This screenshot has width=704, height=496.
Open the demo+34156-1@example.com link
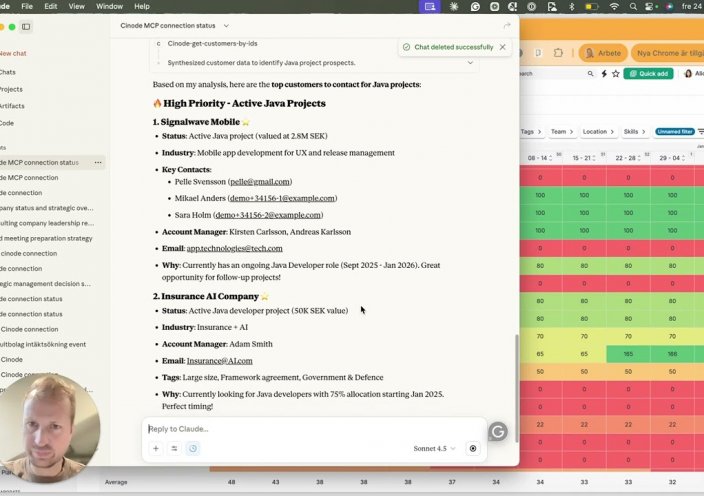(x=282, y=198)
